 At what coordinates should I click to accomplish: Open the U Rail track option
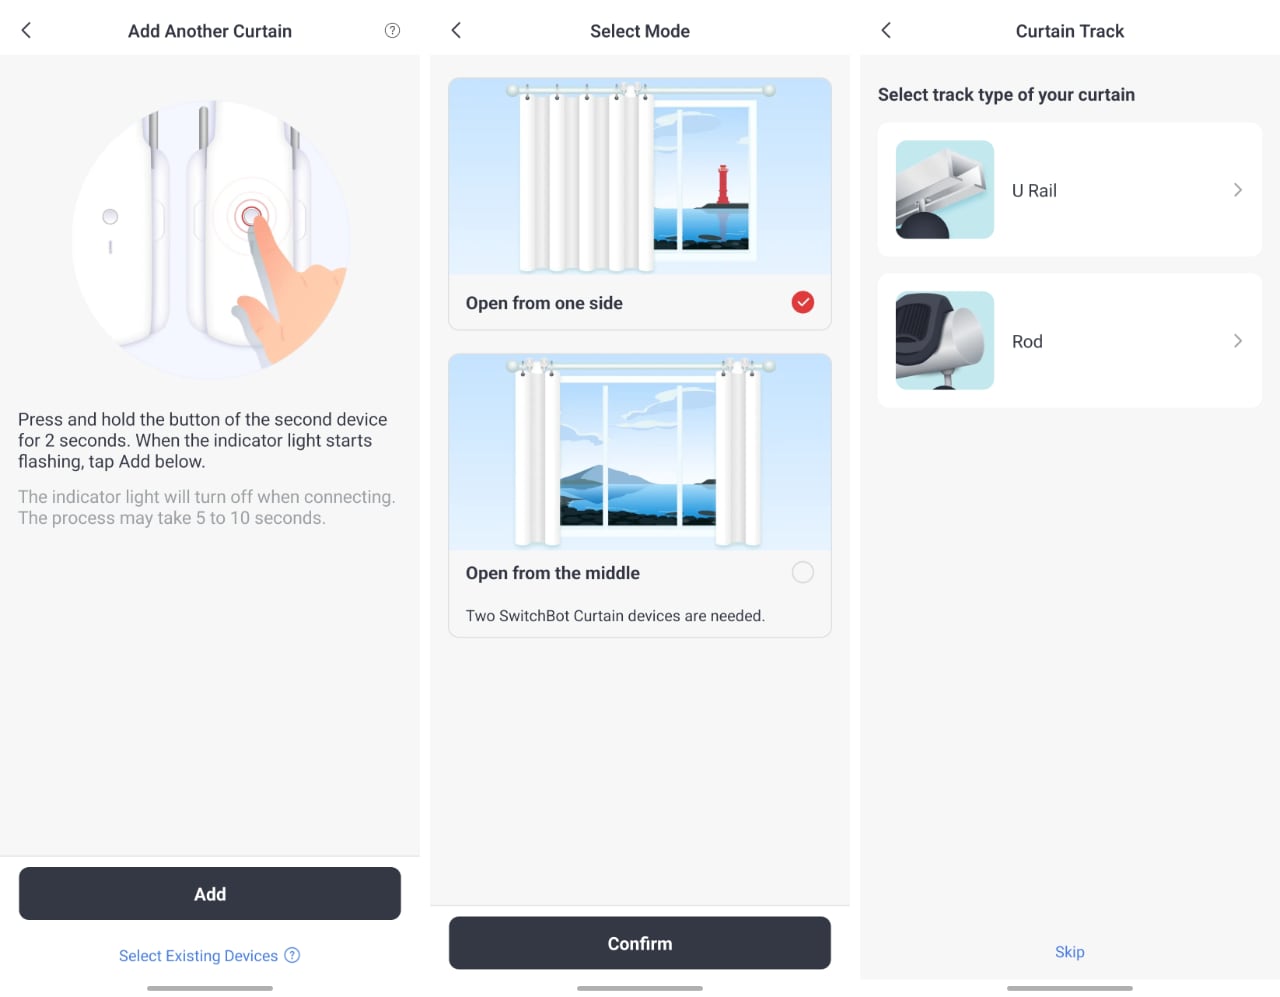1070,189
